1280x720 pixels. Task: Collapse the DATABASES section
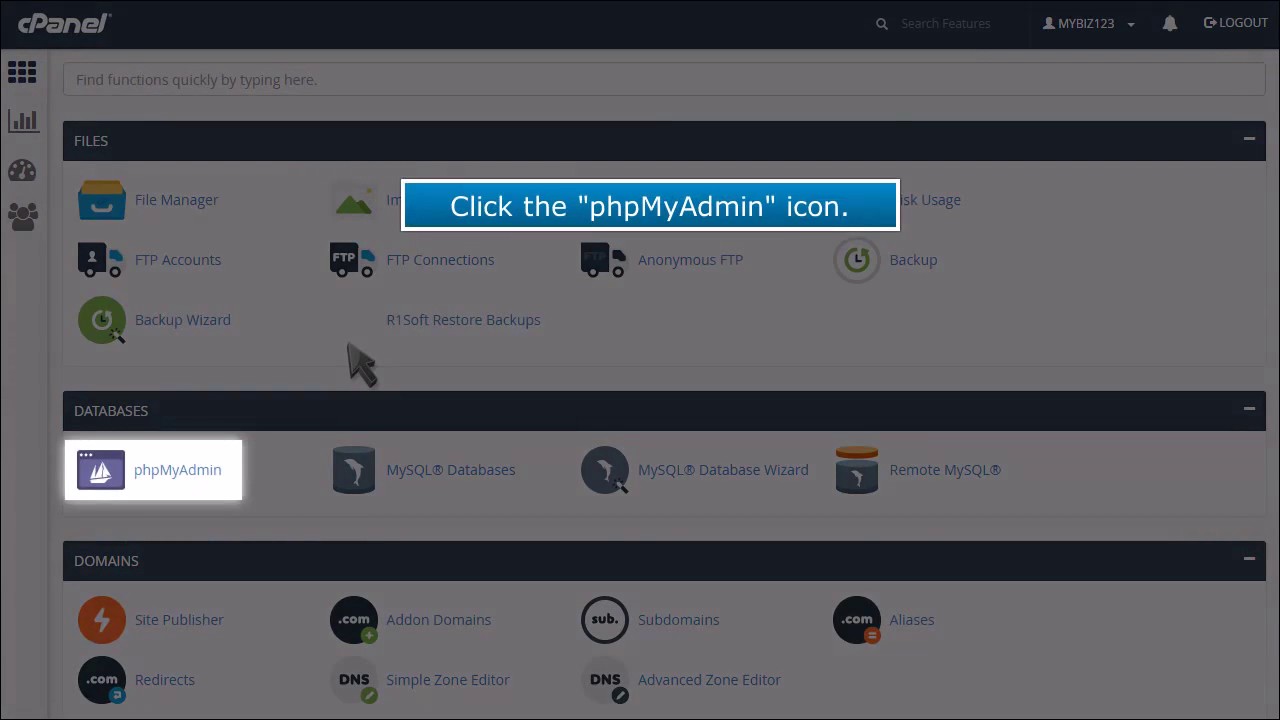[1249, 409]
